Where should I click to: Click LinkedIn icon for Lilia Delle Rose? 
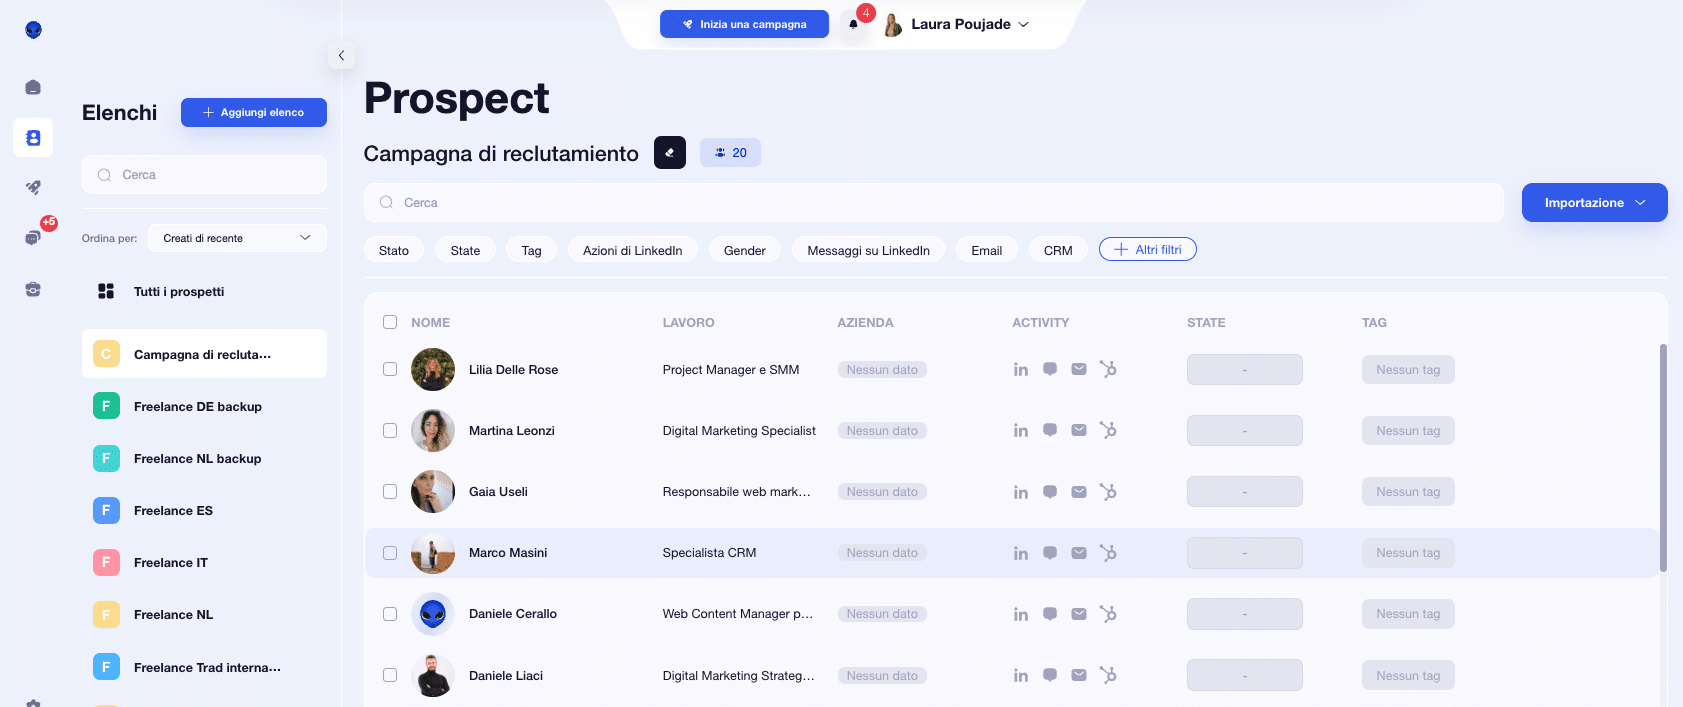click(1020, 370)
